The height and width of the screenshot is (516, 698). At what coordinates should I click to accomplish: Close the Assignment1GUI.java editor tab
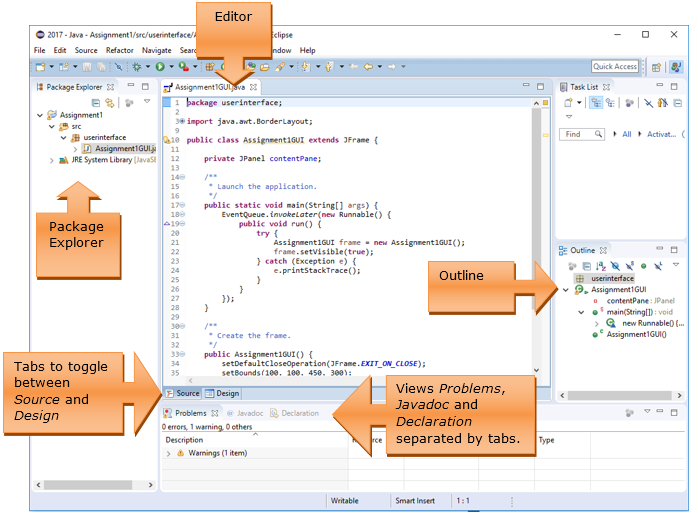253,87
